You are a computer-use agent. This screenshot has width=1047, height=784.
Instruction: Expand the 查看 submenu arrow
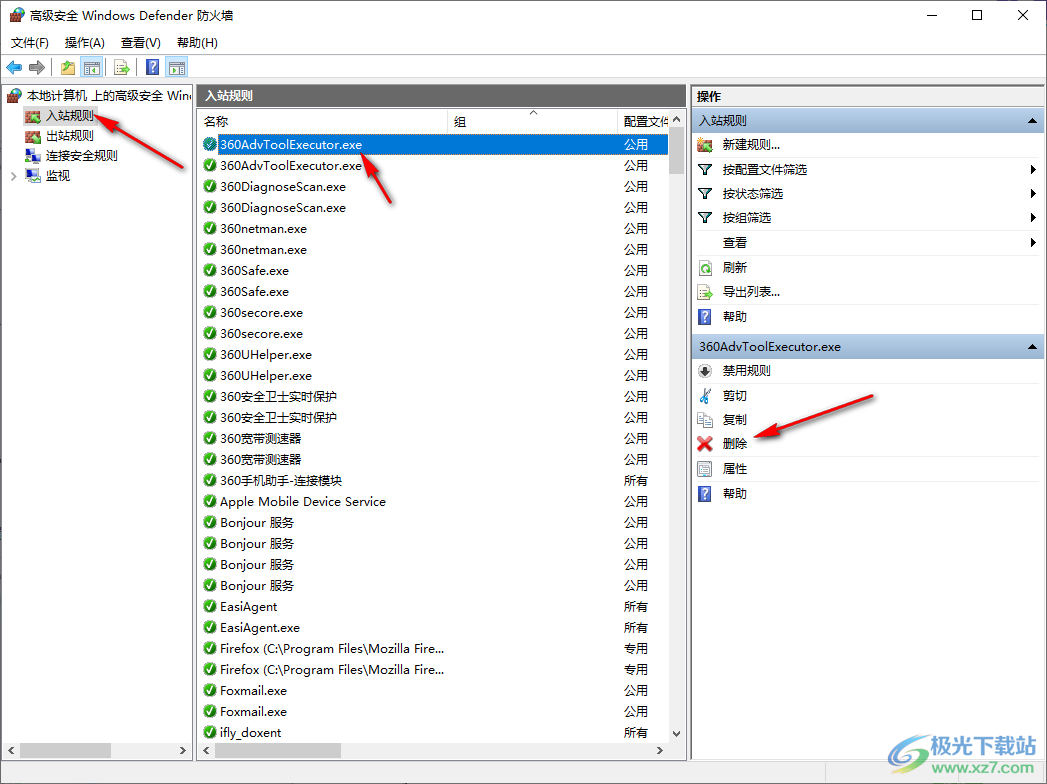coord(1033,242)
